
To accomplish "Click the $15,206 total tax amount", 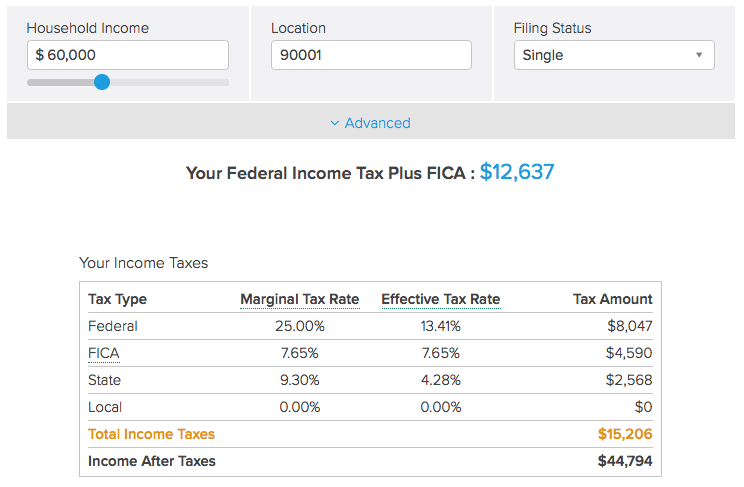I will (x=625, y=434).
